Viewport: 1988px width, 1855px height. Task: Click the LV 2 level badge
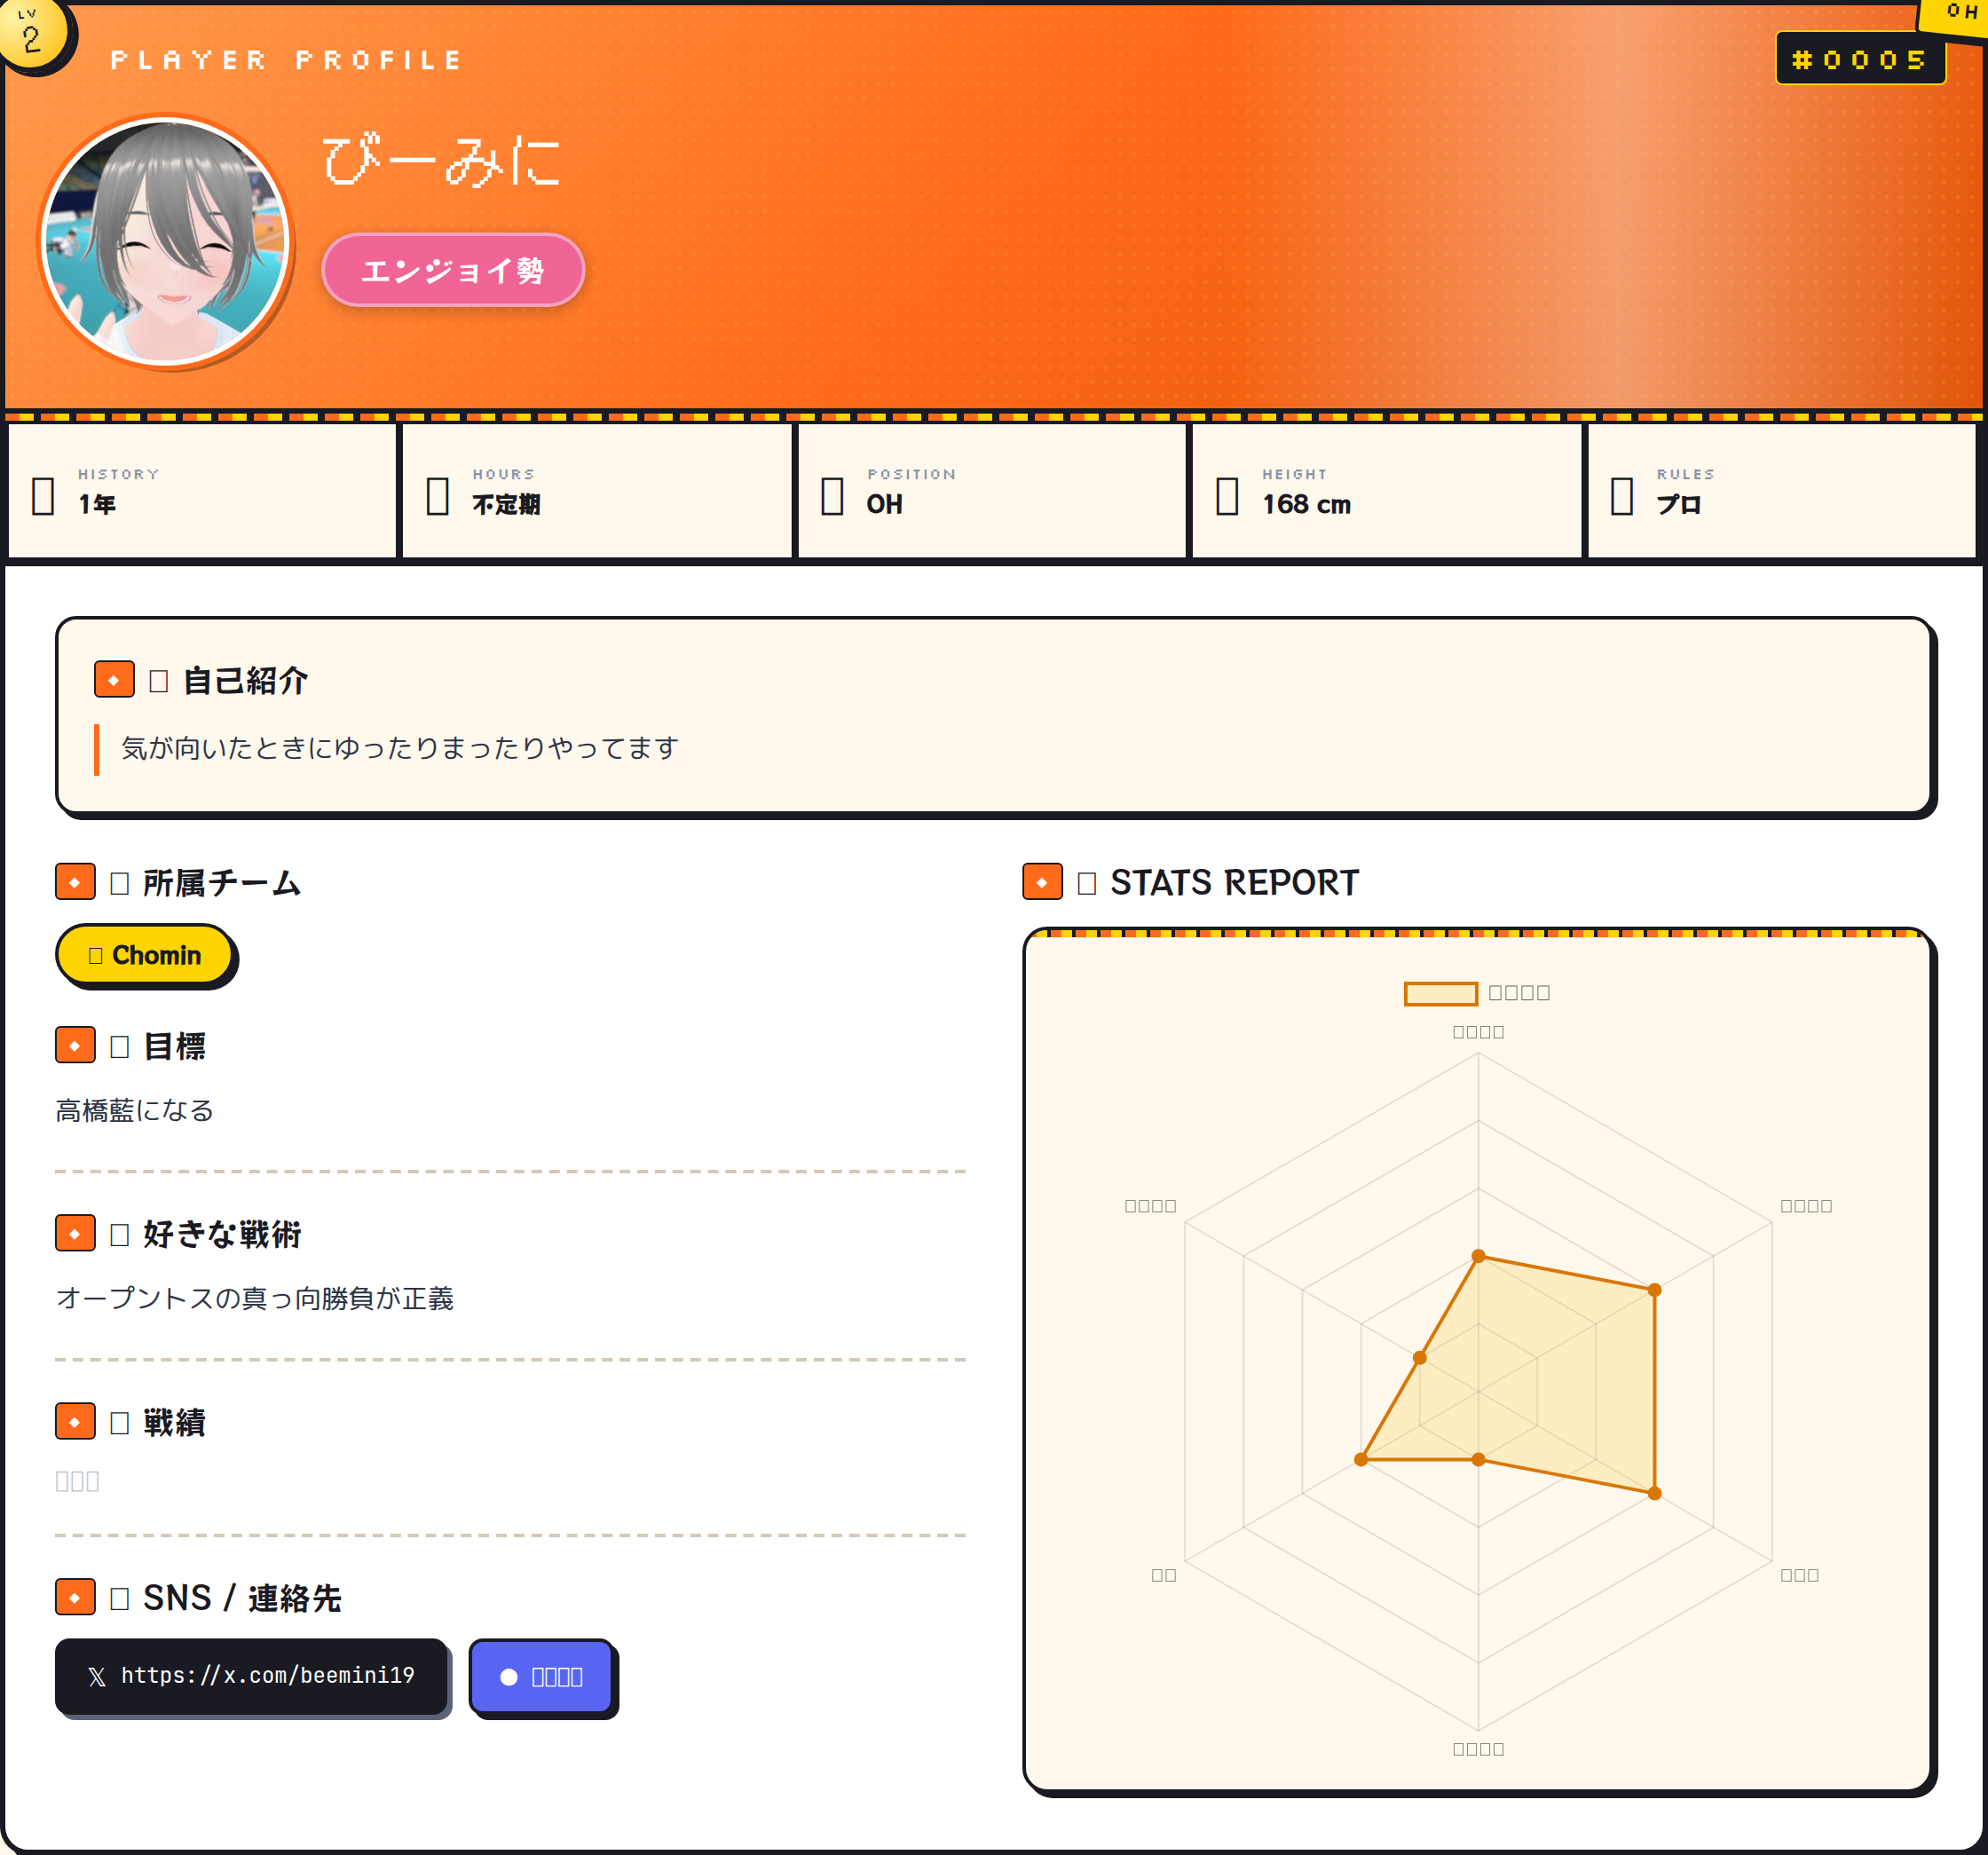point(33,34)
